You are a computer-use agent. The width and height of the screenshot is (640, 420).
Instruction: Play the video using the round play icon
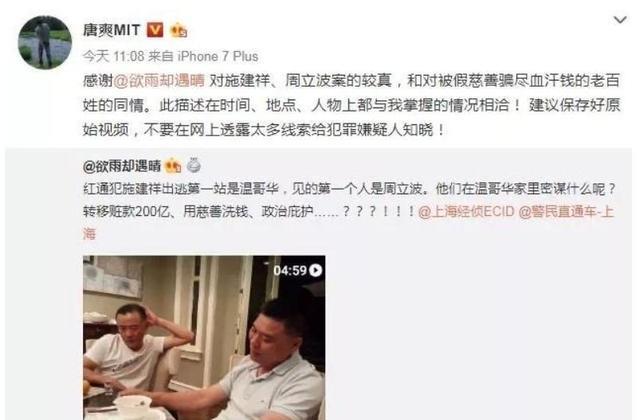316,270
